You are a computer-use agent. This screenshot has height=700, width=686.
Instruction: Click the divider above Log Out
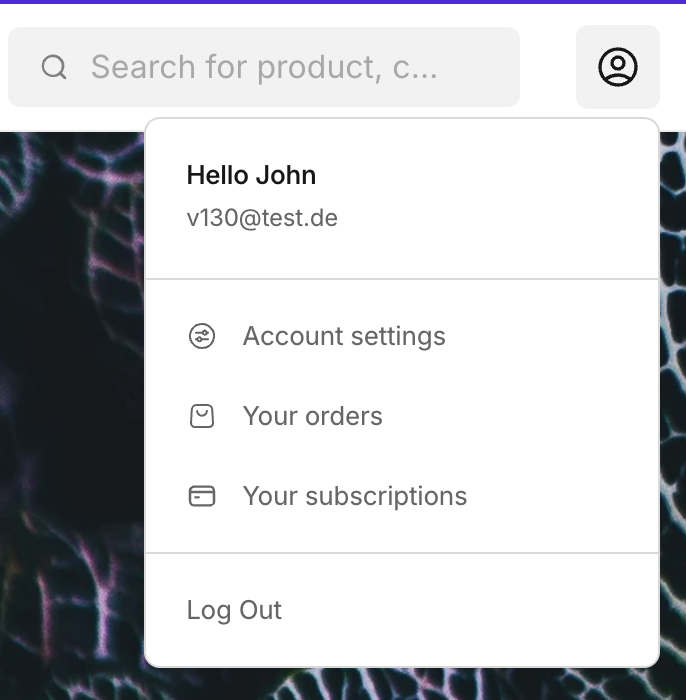[402, 553]
